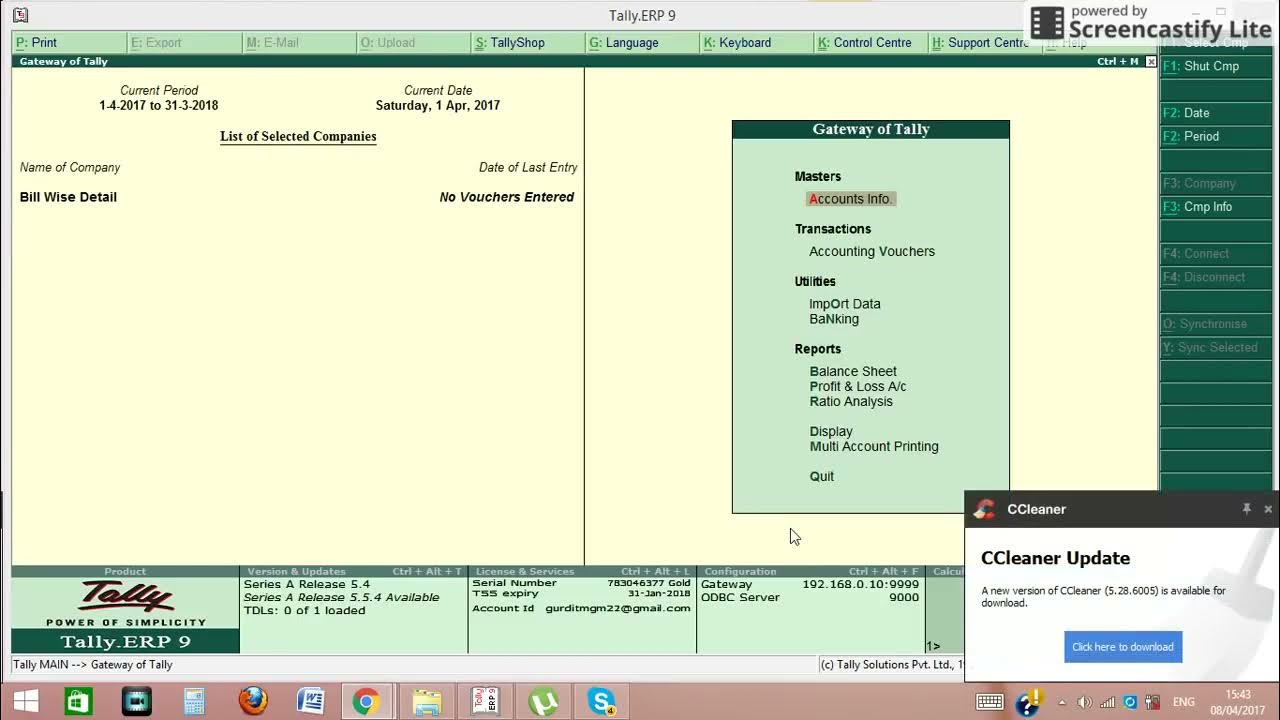This screenshot has height=720, width=1280.
Task: Open Skype from the taskbar
Action: 601,702
